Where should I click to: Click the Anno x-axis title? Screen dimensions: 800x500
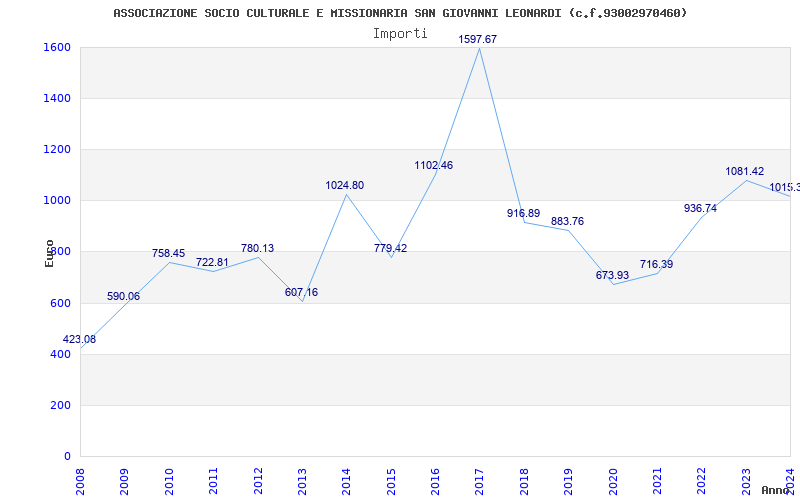click(x=776, y=490)
